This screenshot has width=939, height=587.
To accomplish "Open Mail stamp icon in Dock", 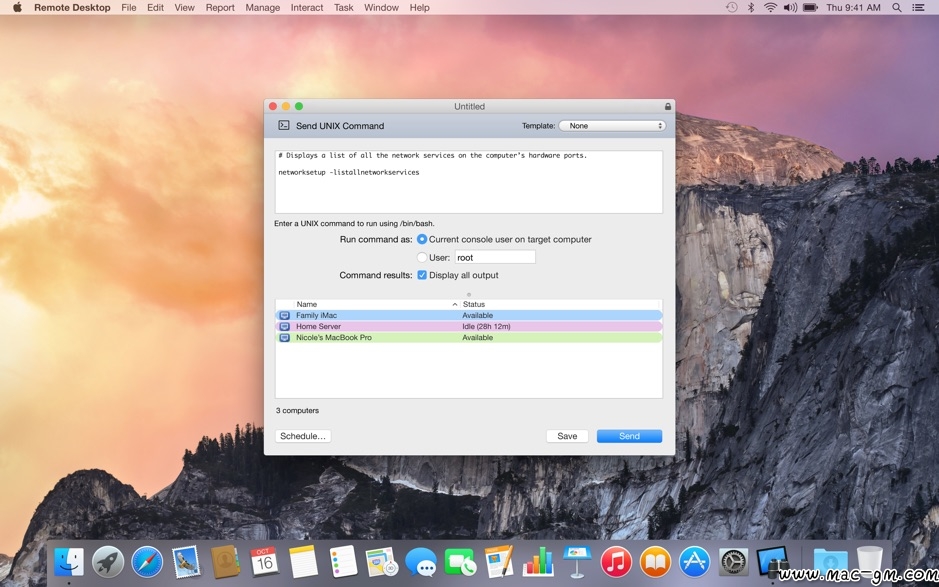I will pos(186,562).
